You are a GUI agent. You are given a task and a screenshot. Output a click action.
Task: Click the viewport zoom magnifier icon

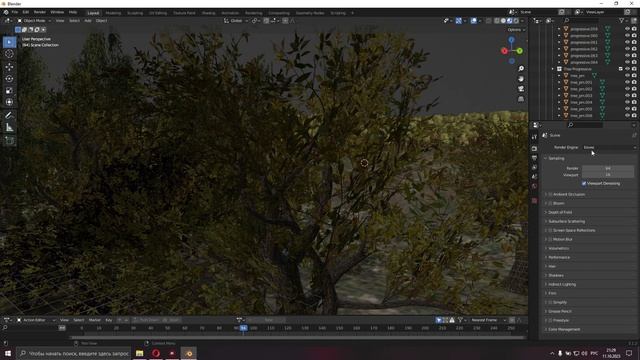click(x=521, y=69)
